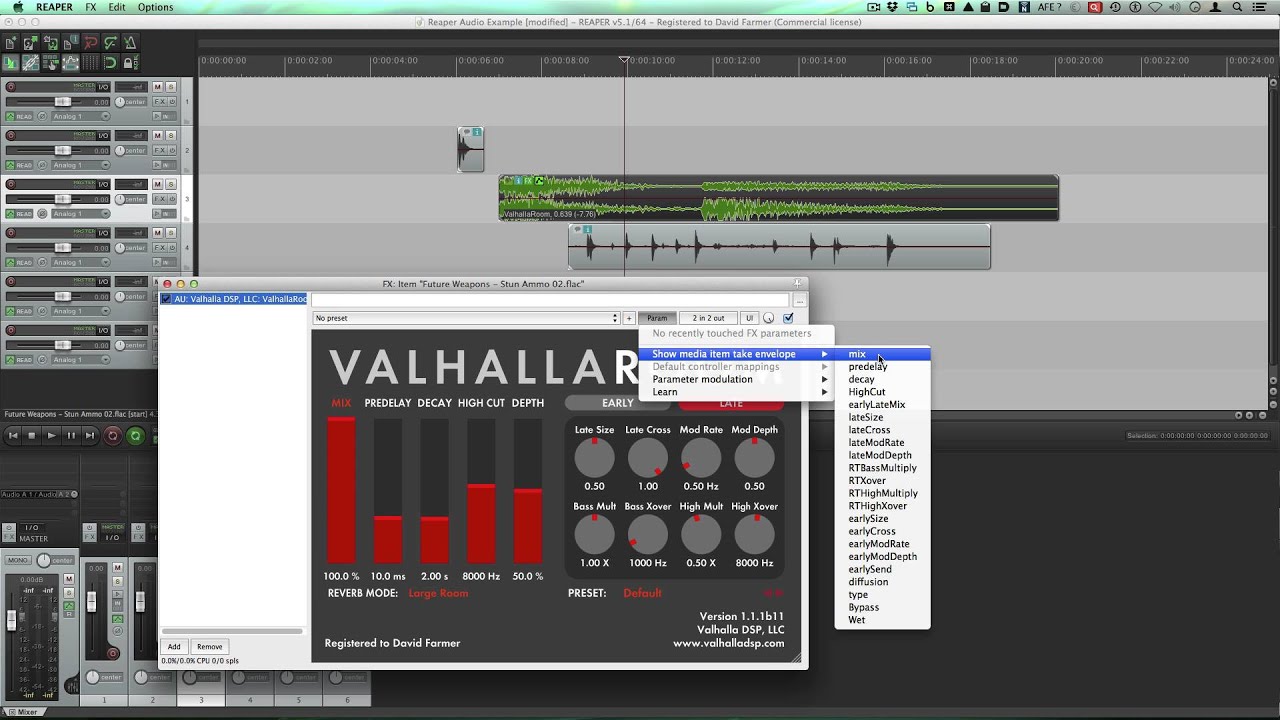Choose Bypass in the parameter submenu
This screenshot has width=1280, height=720.
coord(882,607)
